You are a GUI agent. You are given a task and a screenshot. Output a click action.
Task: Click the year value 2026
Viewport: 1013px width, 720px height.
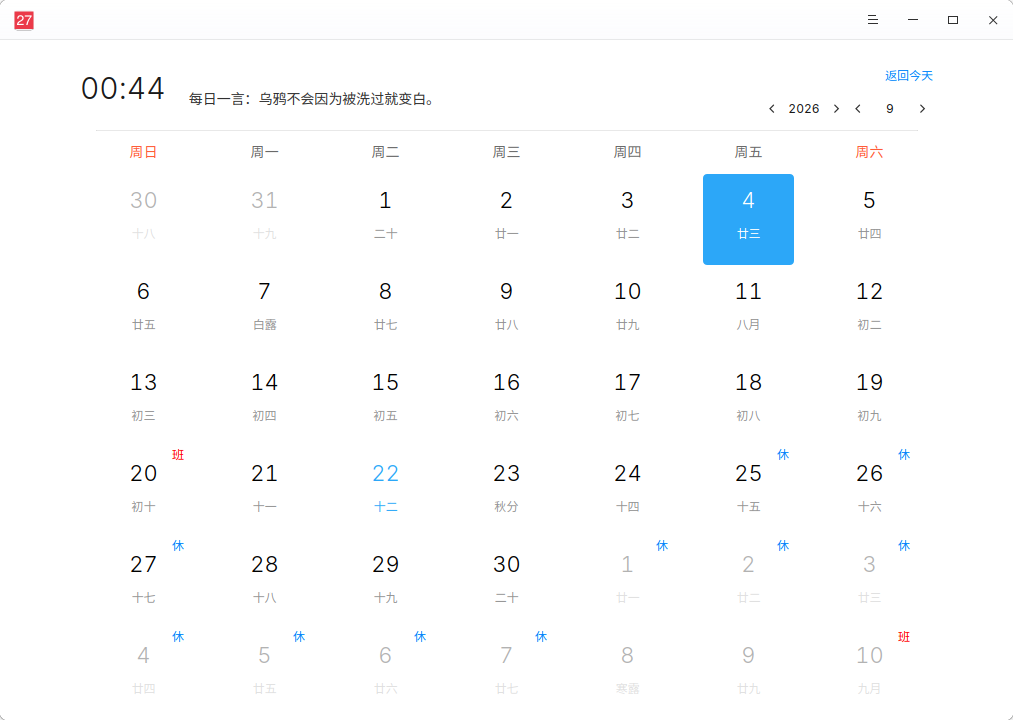pos(804,109)
